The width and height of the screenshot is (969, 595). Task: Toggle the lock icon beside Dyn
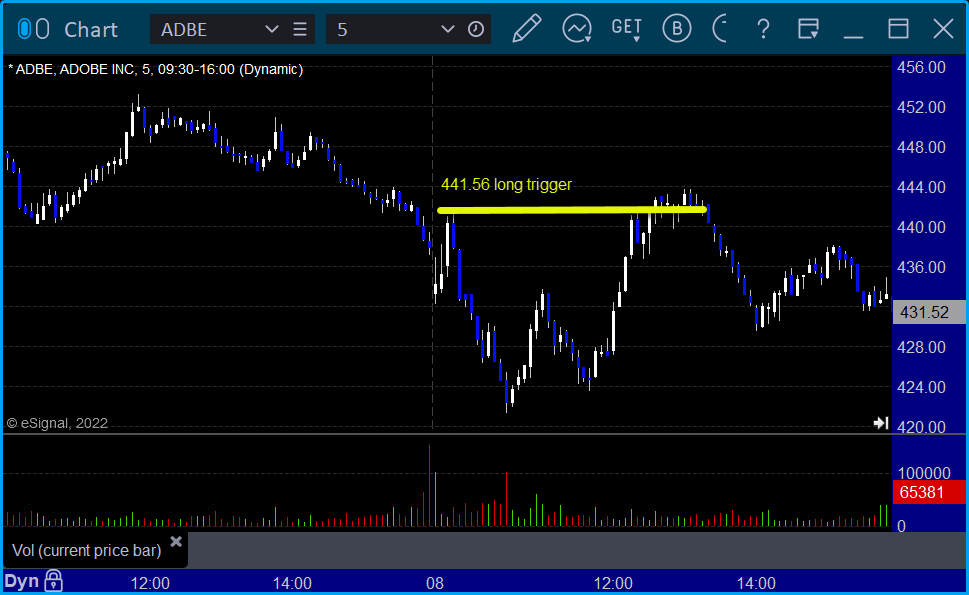click(54, 581)
